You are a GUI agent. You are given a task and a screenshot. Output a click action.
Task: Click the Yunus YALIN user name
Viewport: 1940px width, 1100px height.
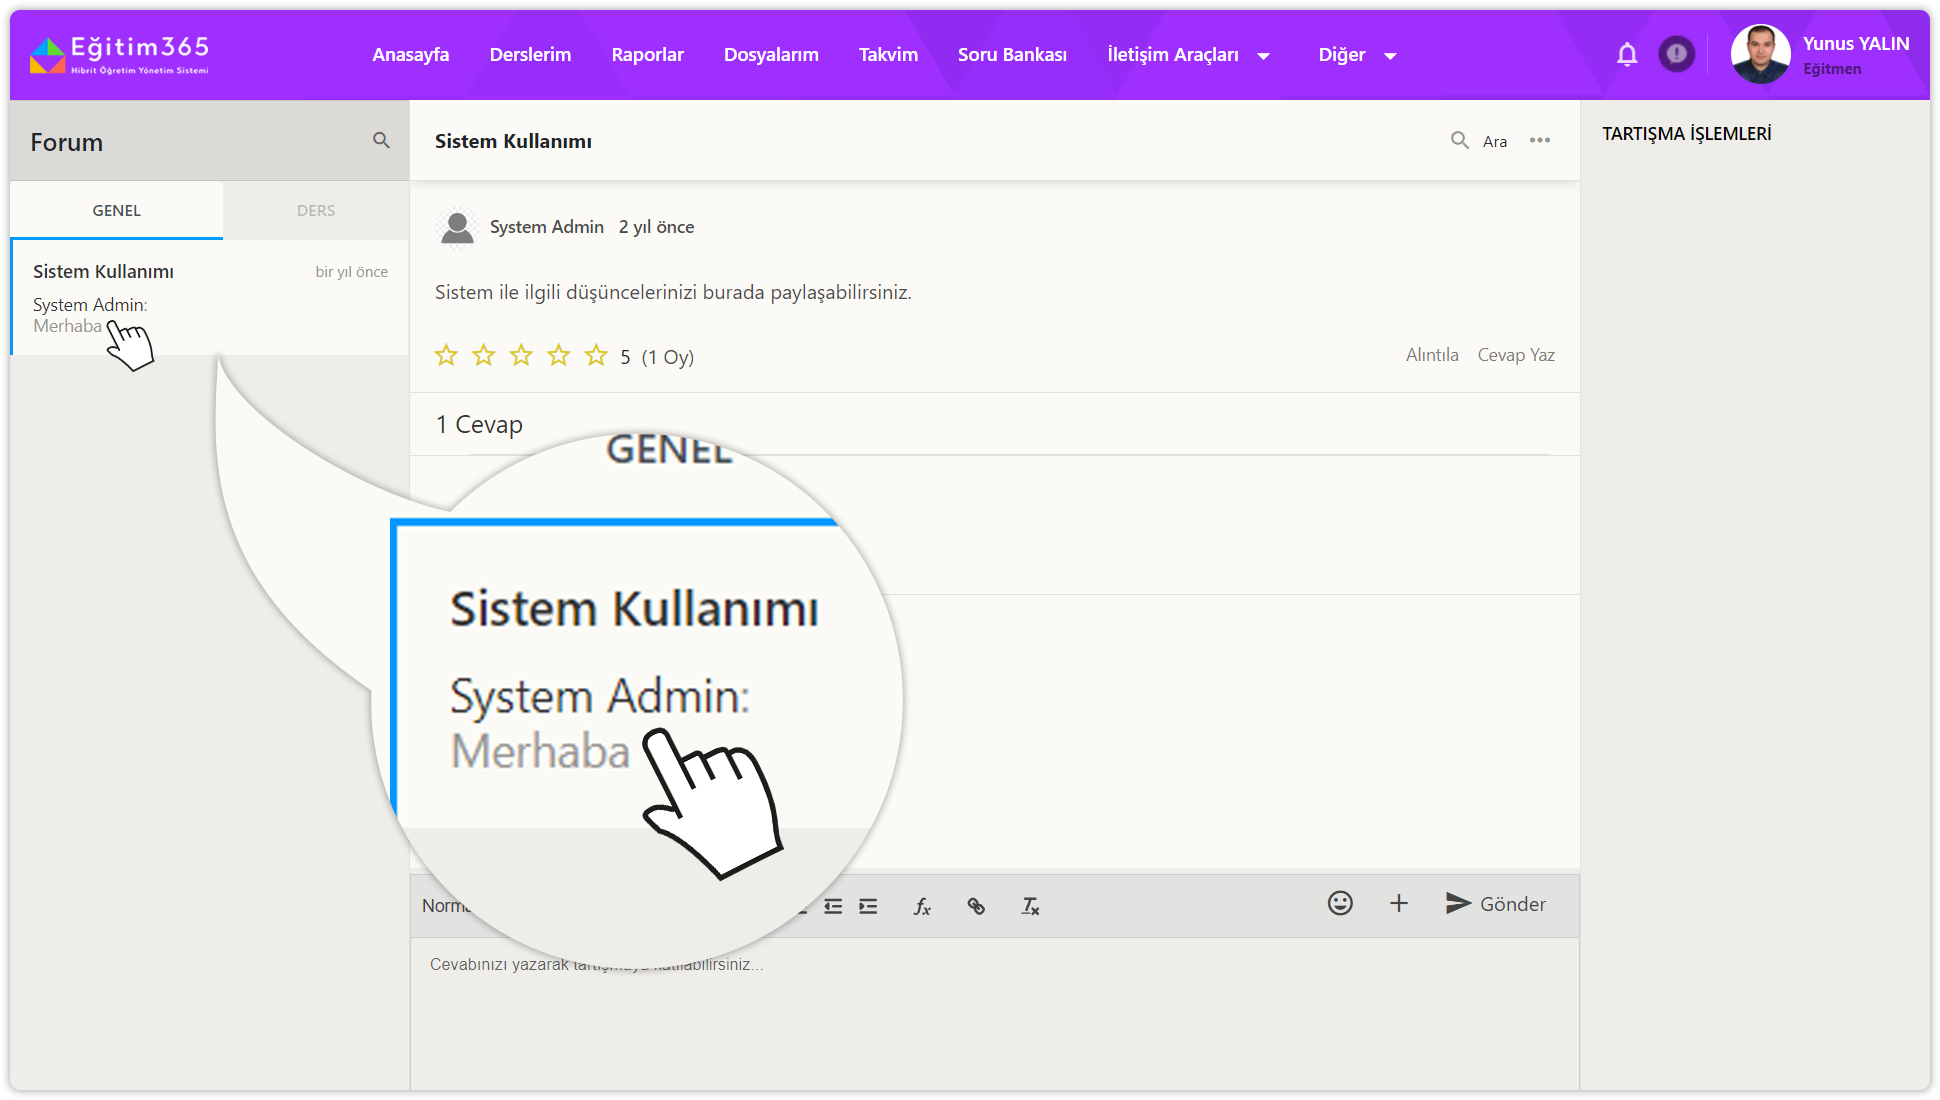(x=1856, y=44)
